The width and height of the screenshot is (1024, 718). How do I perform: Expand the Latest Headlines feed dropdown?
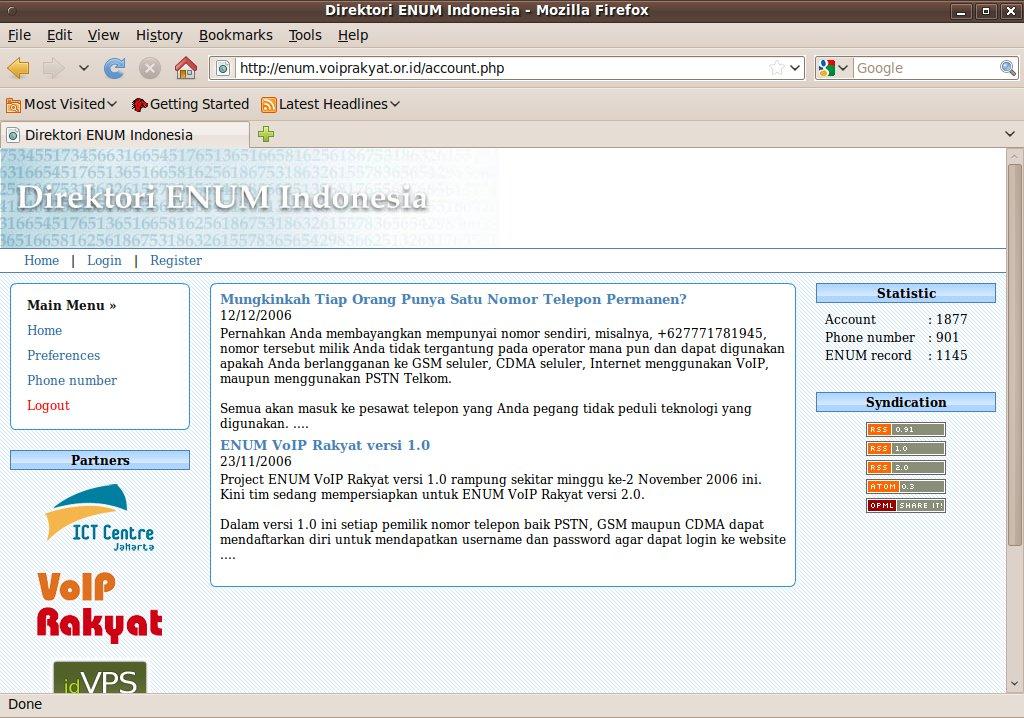point(331,104)
